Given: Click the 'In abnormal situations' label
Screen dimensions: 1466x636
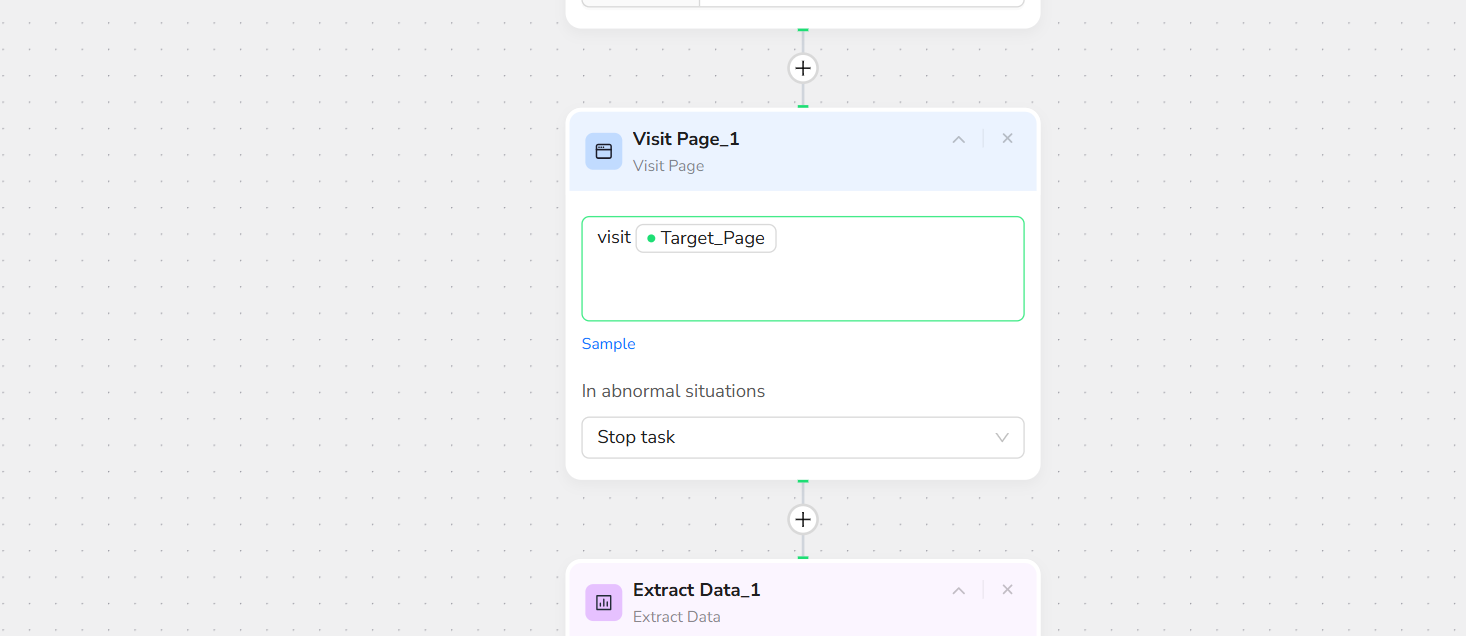Looking at the screenshot, I should click(x=673, y=391).
